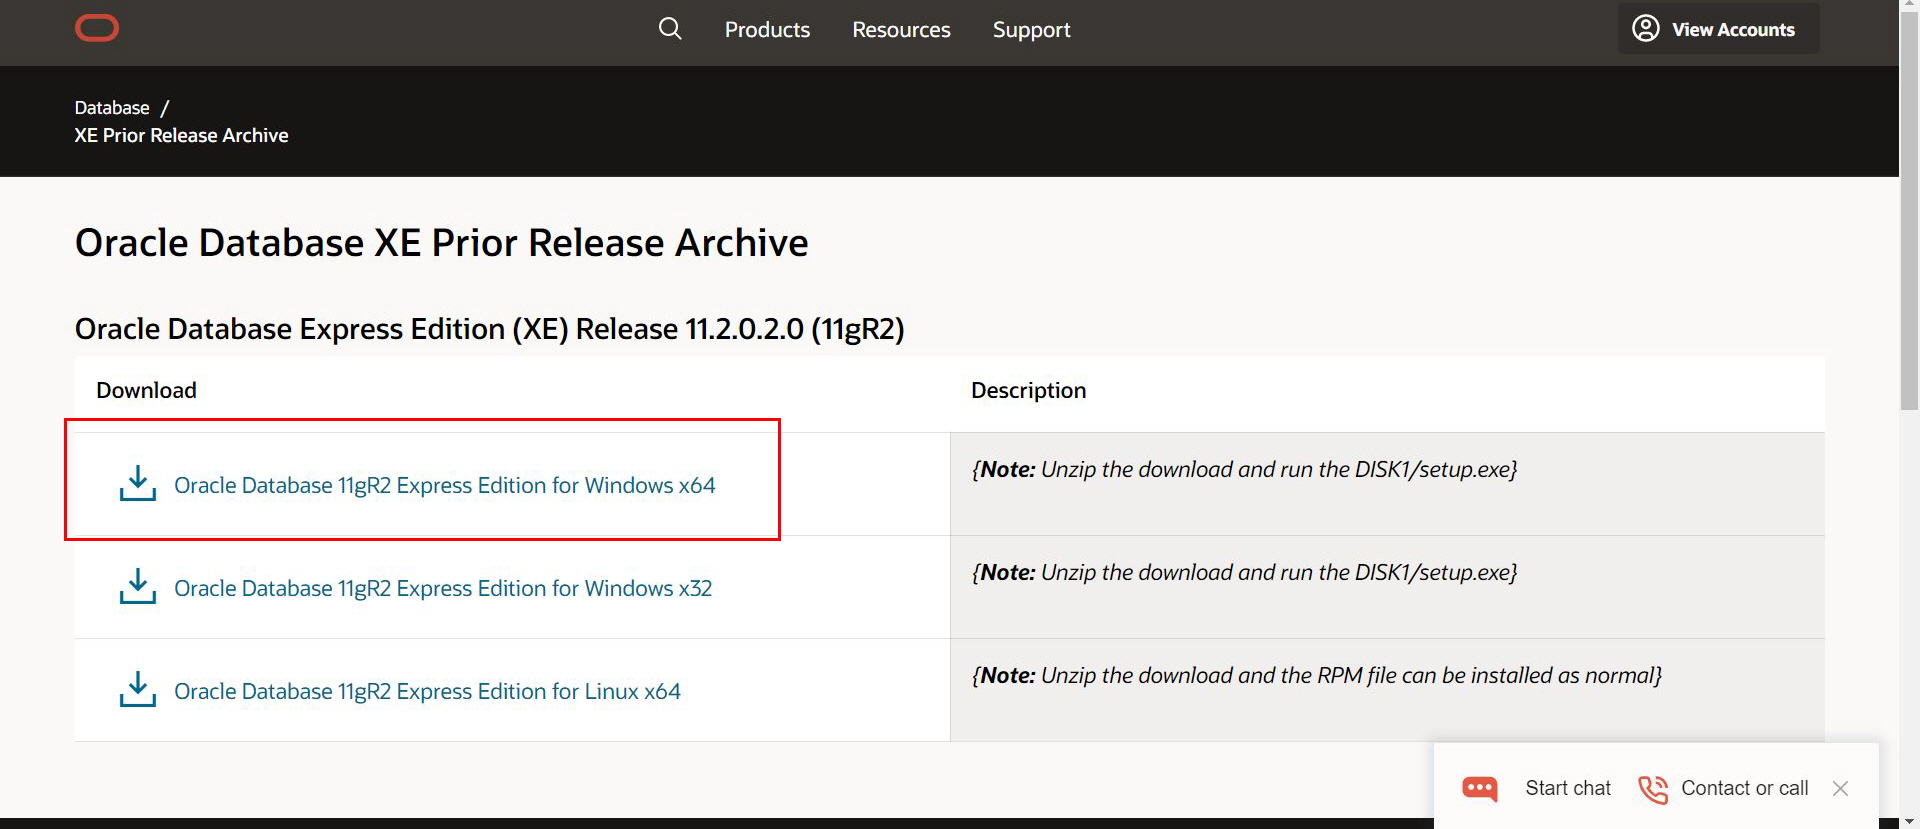Download Oracle 11gR2 Express for Windows x64
This screenshot has height=829, width=1920.
(445, 485)
